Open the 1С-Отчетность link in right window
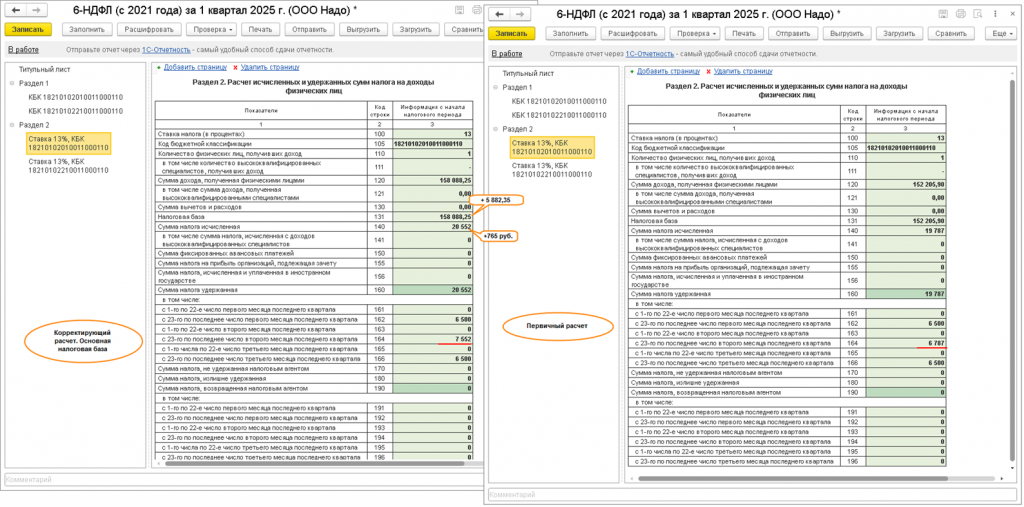The image size is (1024, 507). coord(650,54)
